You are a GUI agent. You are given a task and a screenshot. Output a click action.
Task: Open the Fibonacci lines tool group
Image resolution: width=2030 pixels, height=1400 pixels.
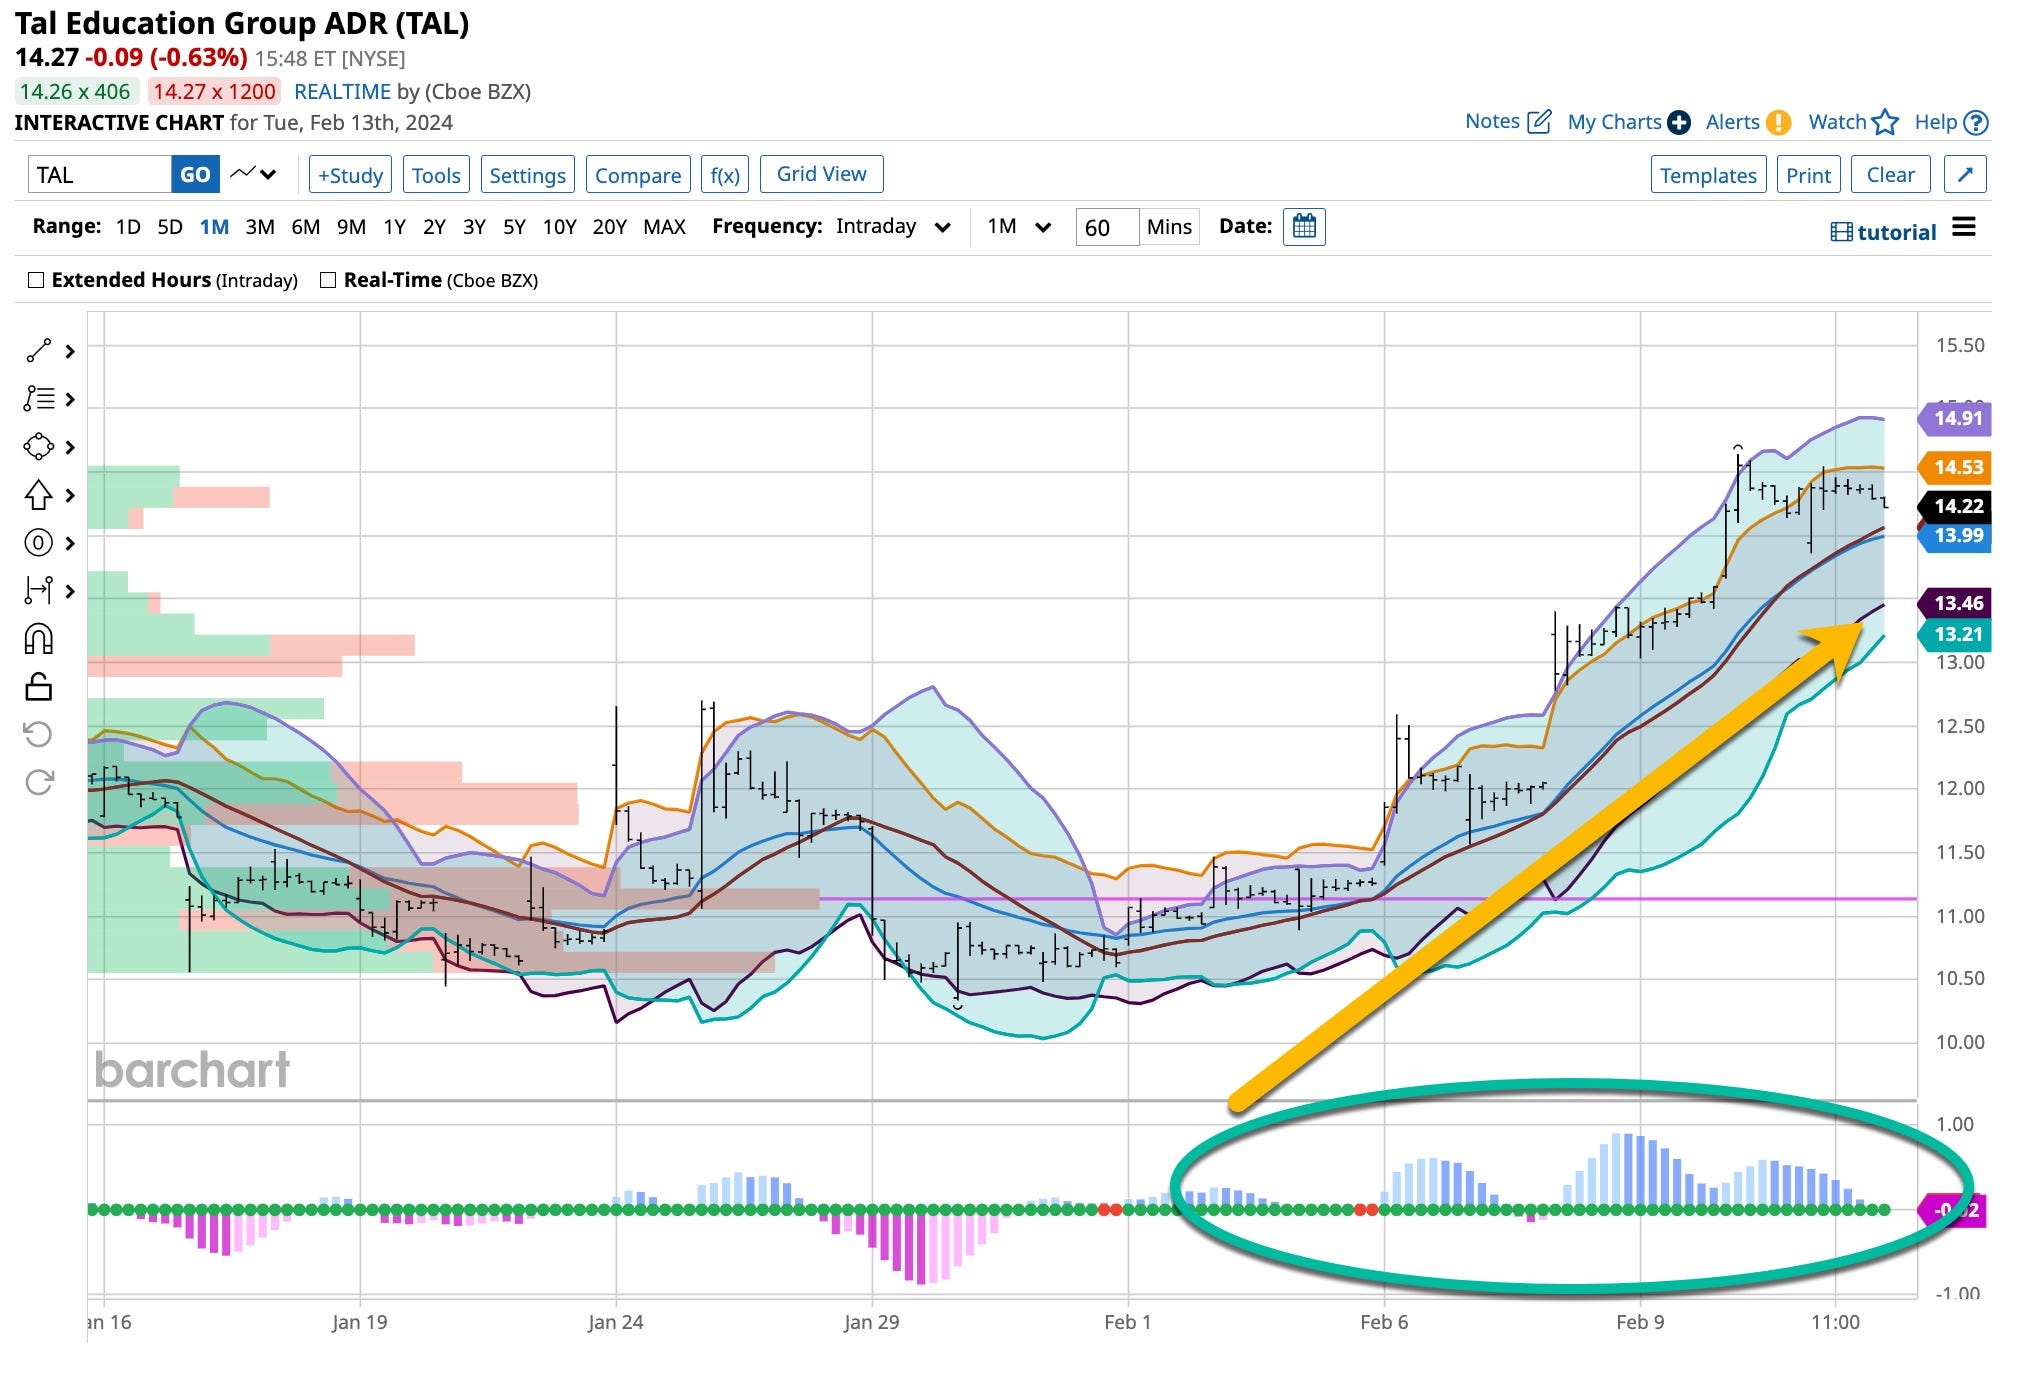38,399
